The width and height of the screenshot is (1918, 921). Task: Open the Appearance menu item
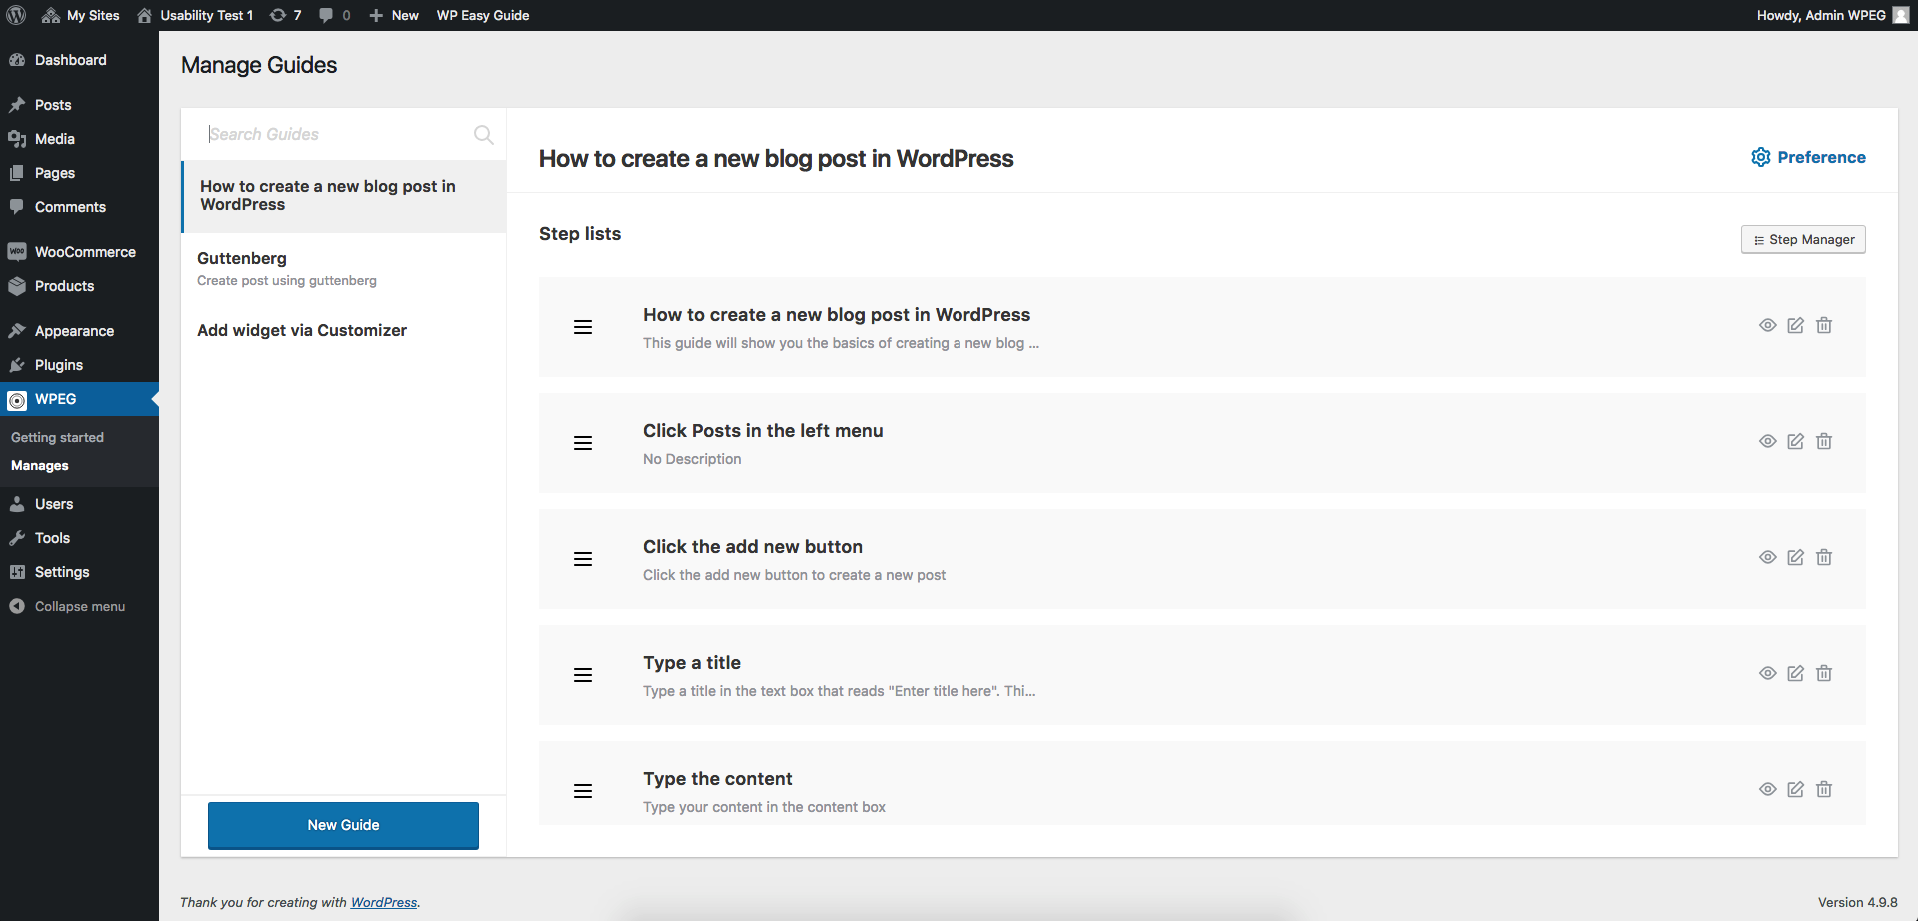point(79,331)
